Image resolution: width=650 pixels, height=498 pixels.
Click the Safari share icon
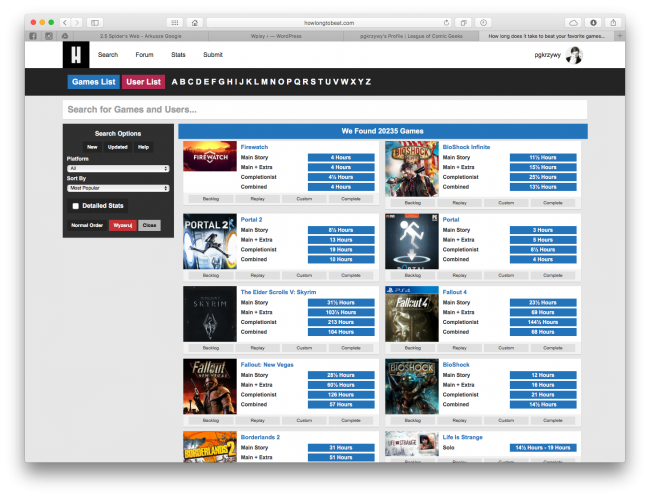click(x=613, y=22)
